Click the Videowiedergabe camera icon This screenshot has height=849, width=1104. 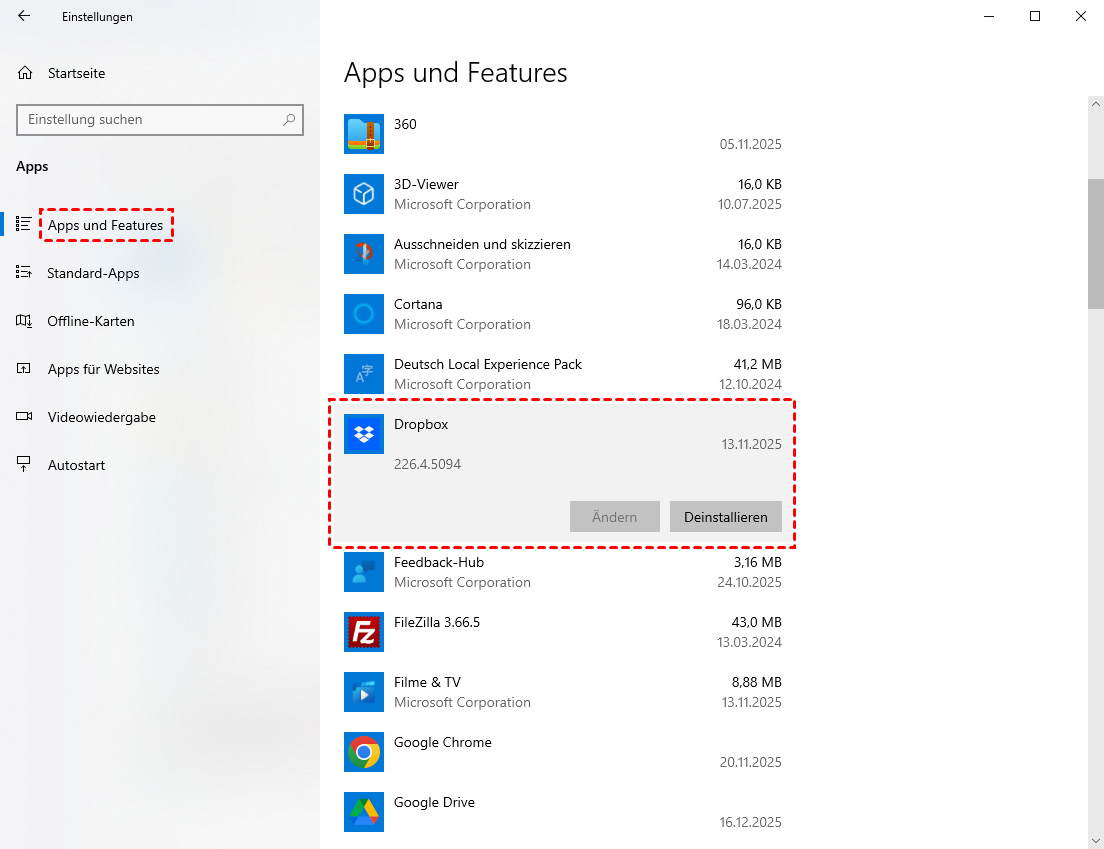(24, 416)
